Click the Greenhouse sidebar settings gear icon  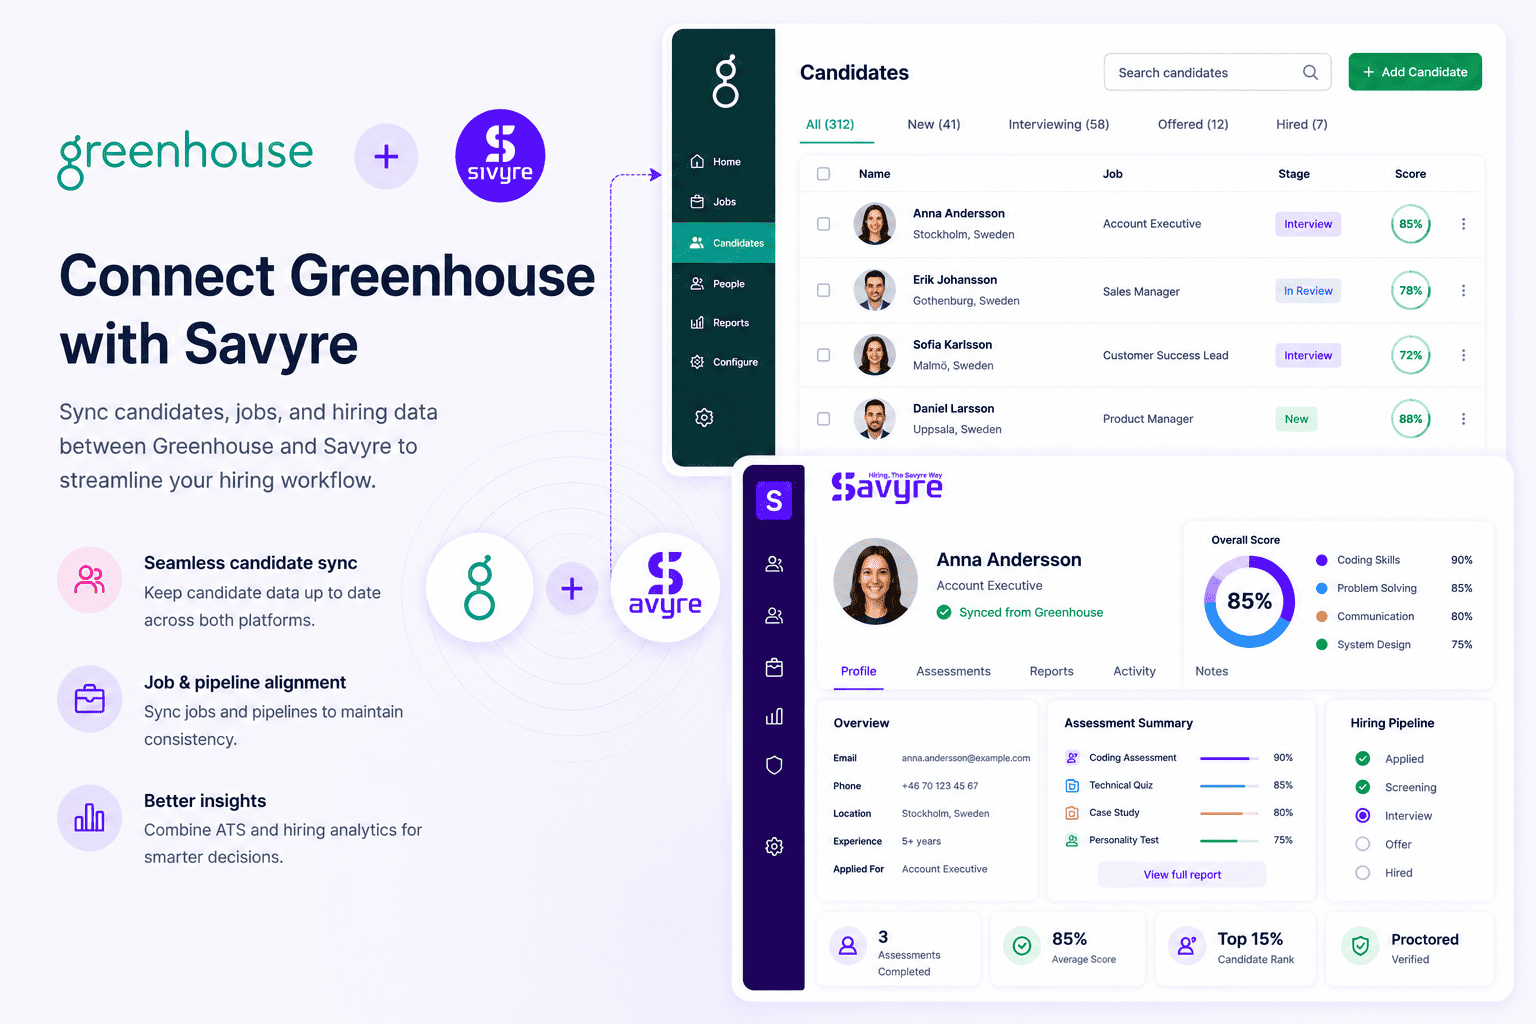[x=704, y=417]
